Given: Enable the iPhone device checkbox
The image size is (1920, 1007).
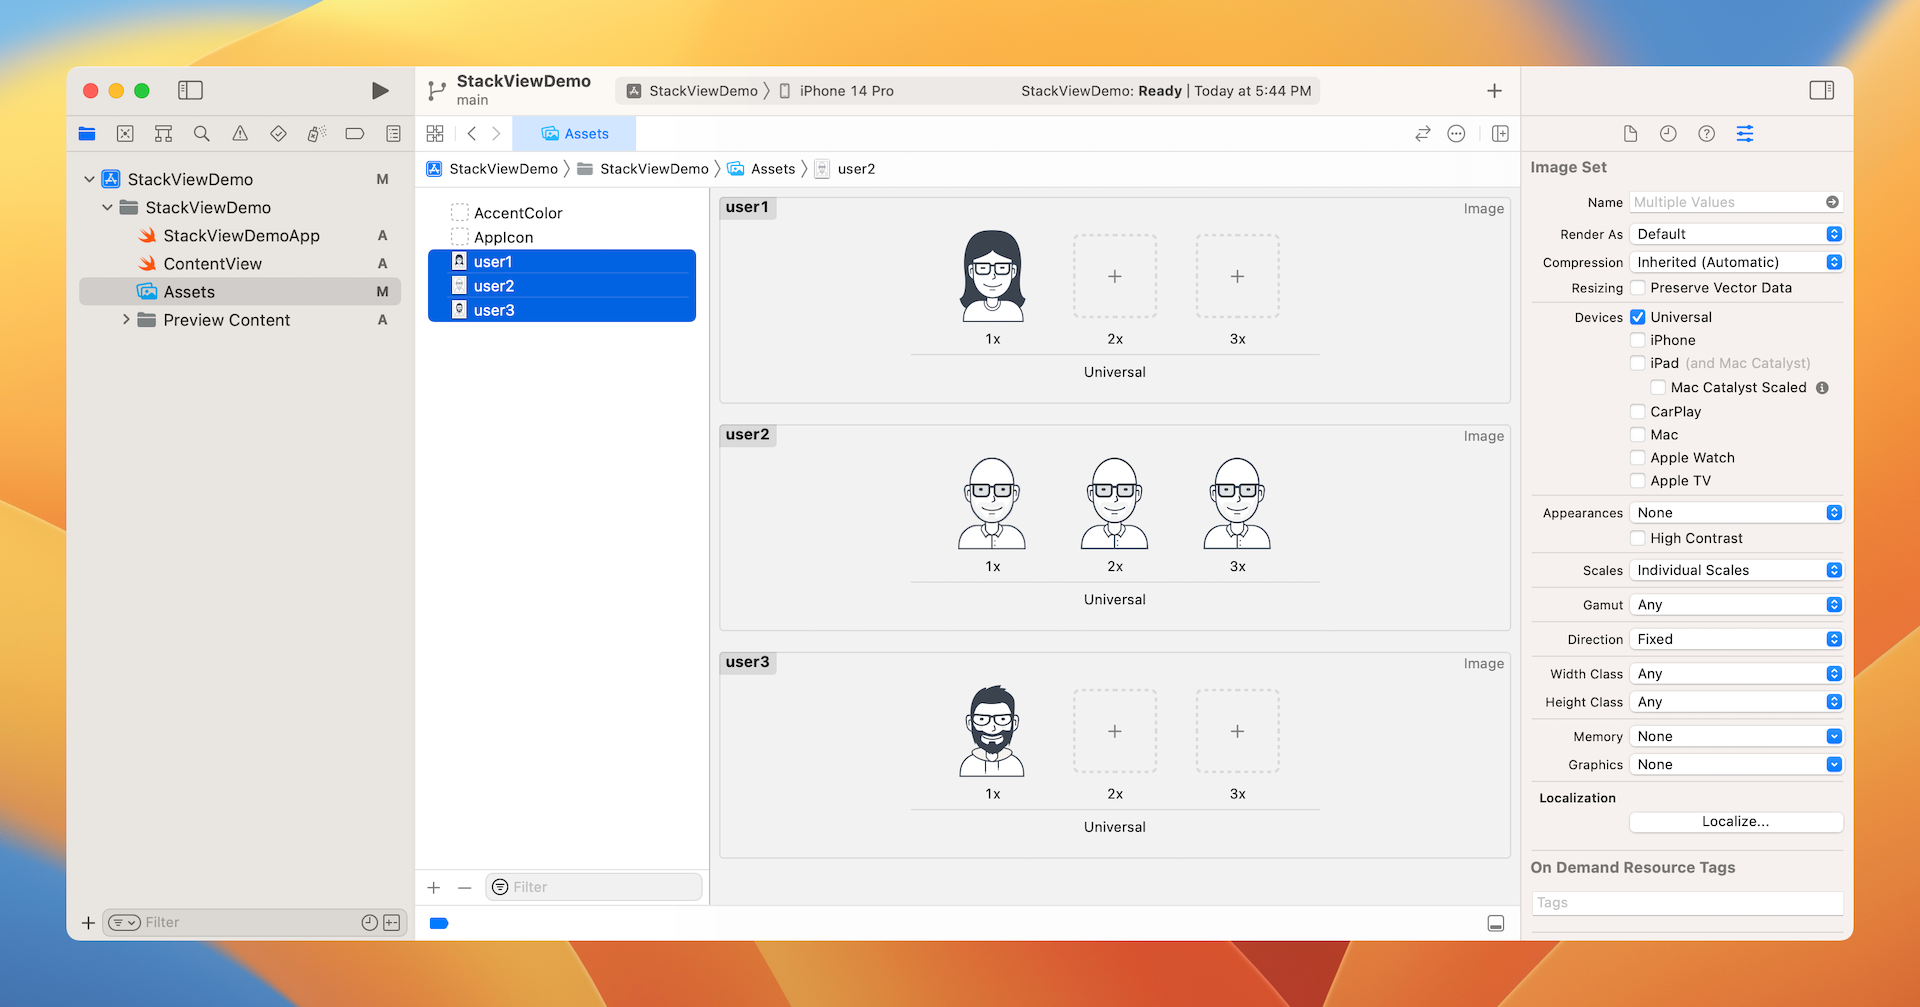Looking at the screenshot, I should [x=1638, y=340].
